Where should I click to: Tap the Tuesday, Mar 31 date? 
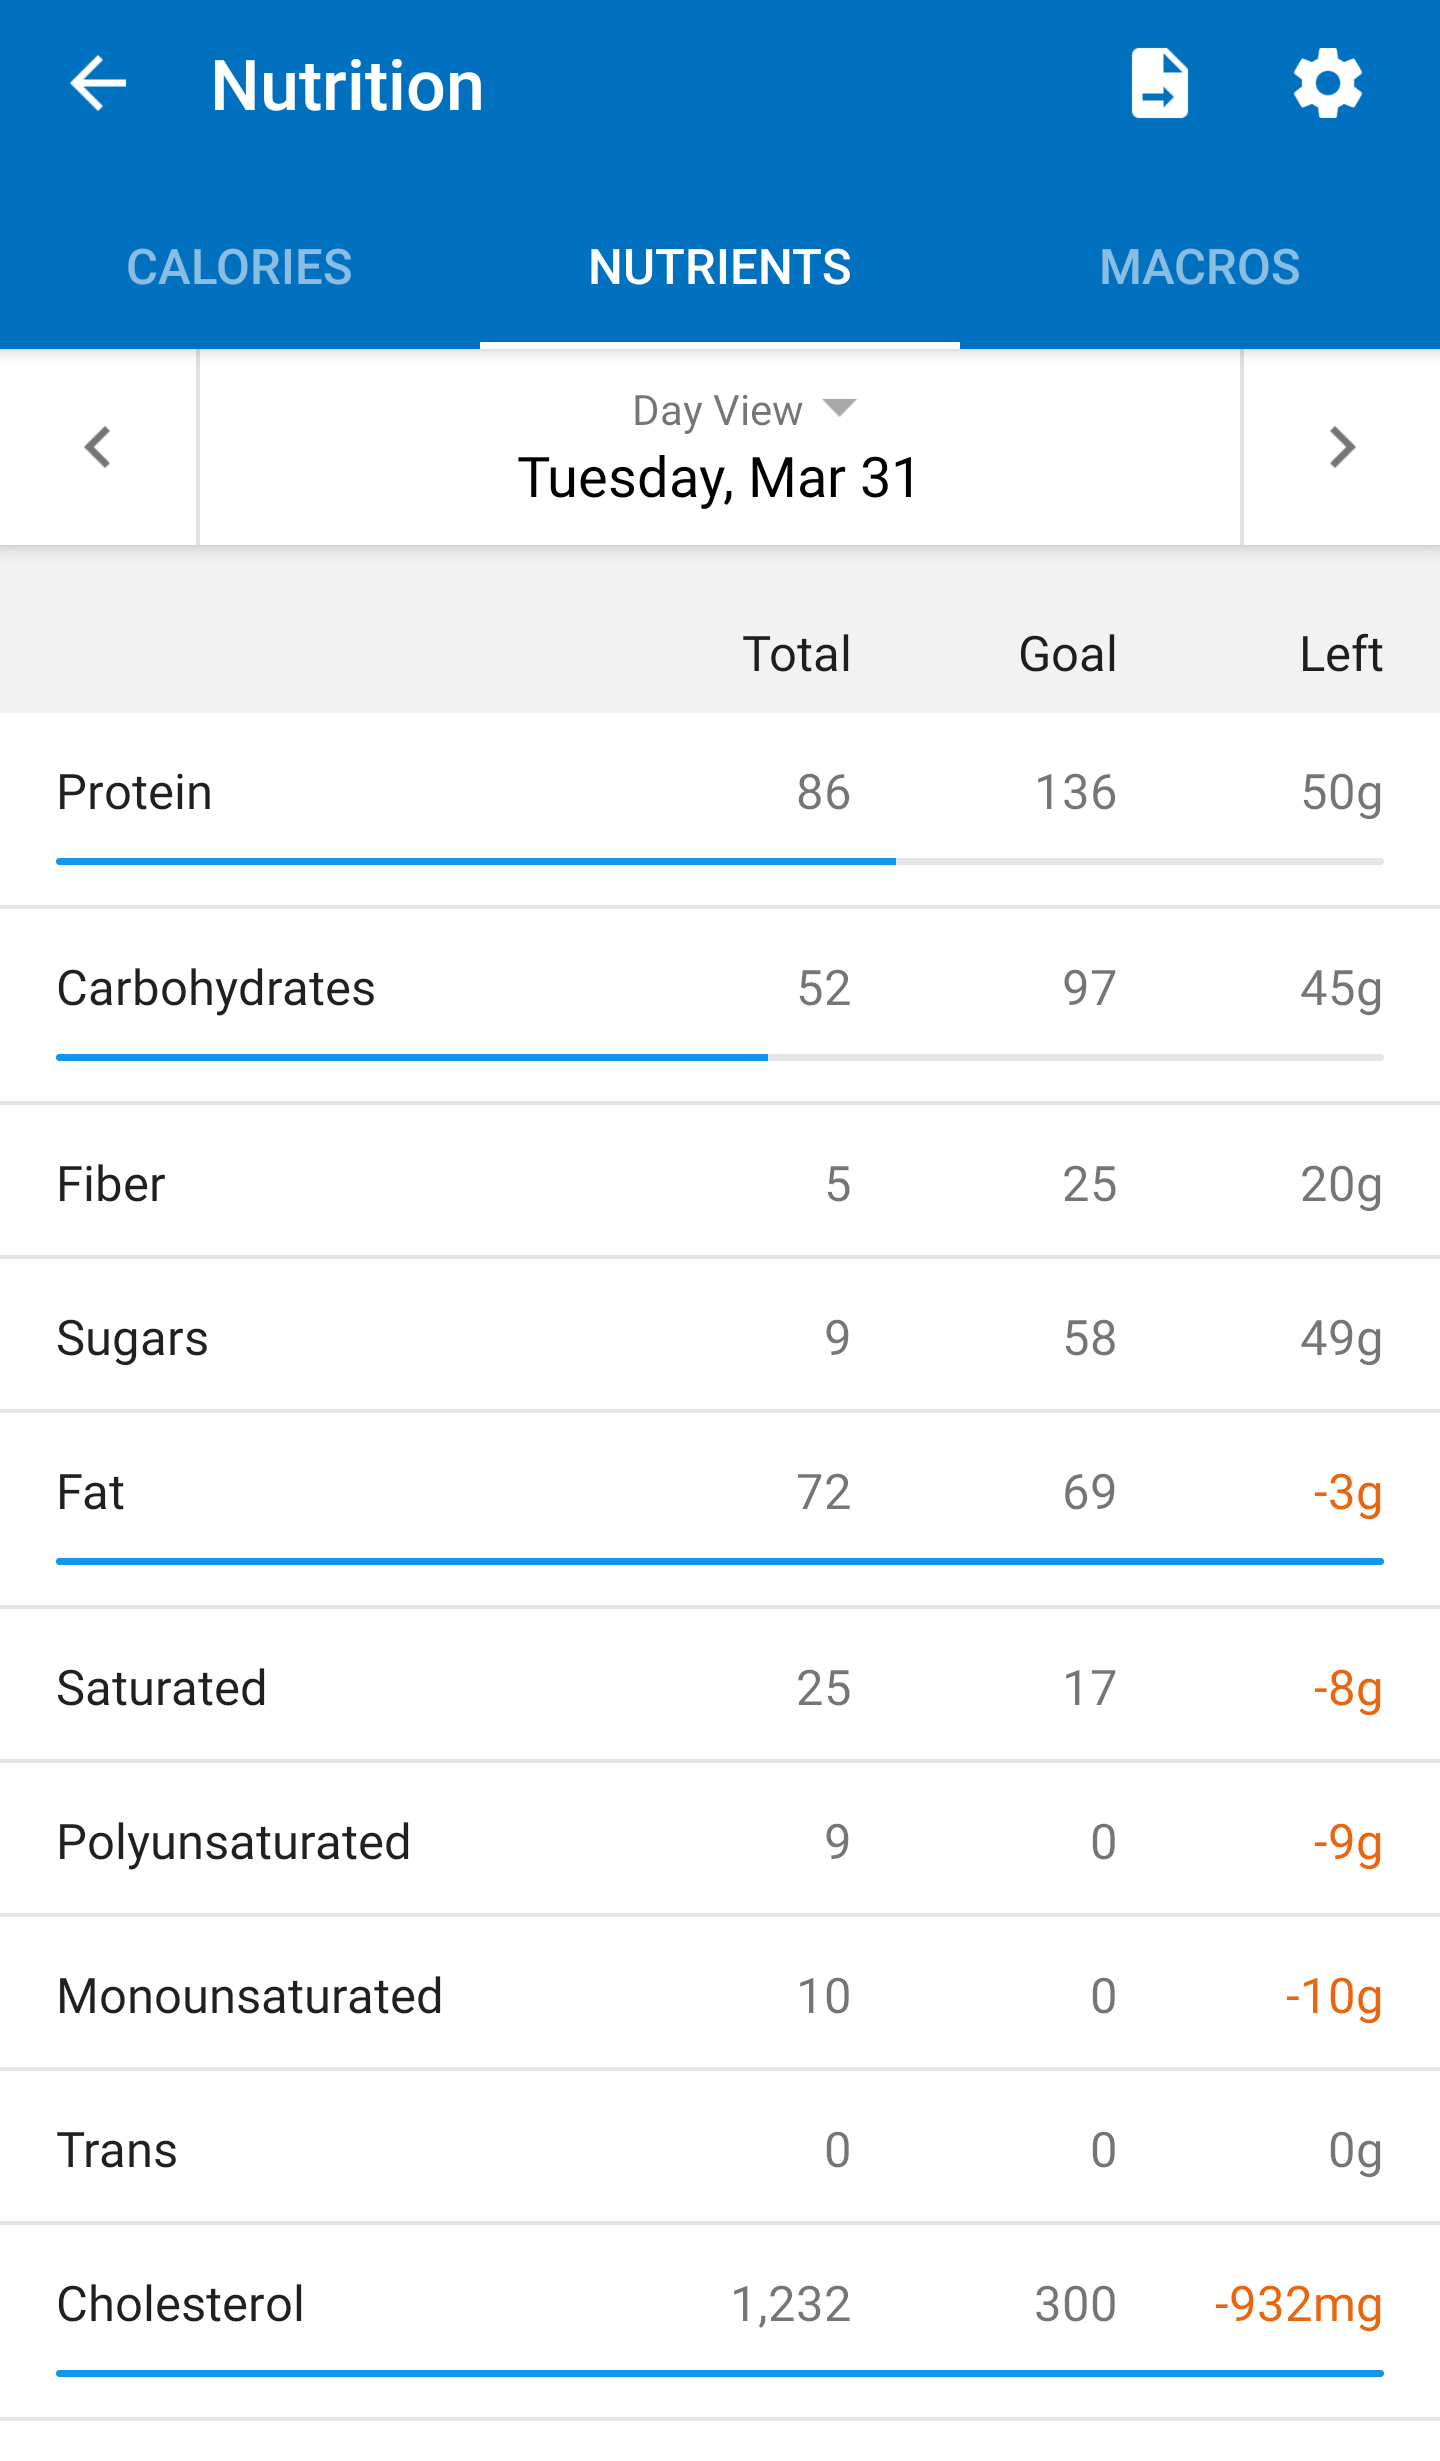(718, 478)
